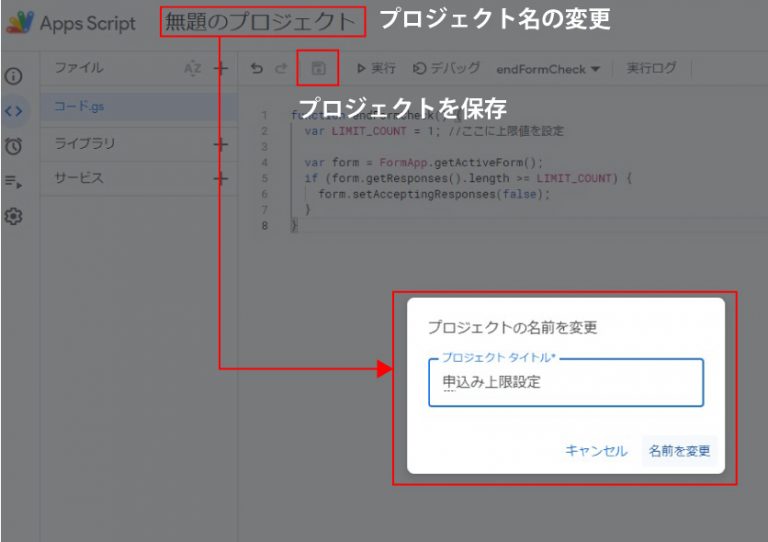Click the 実行 run button
The image size is (768, 542).
pyautogui.click(x=376, y=68)
